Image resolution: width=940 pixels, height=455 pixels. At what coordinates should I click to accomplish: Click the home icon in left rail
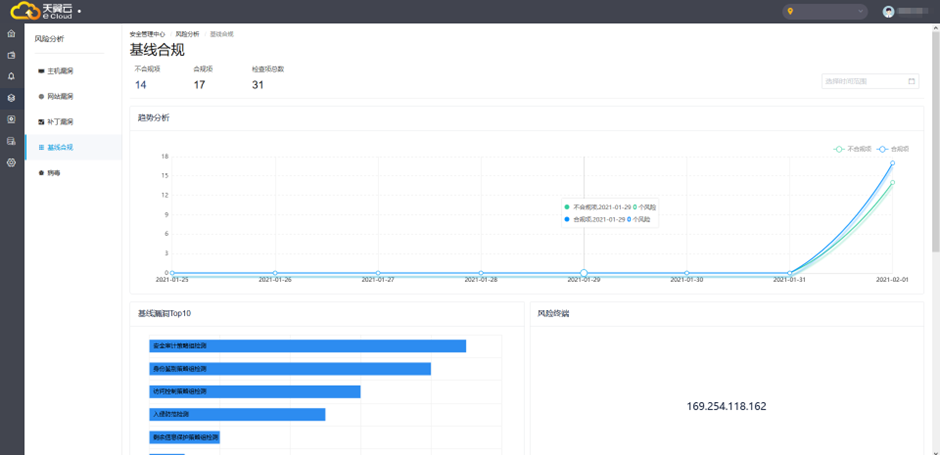coord(11,33)
